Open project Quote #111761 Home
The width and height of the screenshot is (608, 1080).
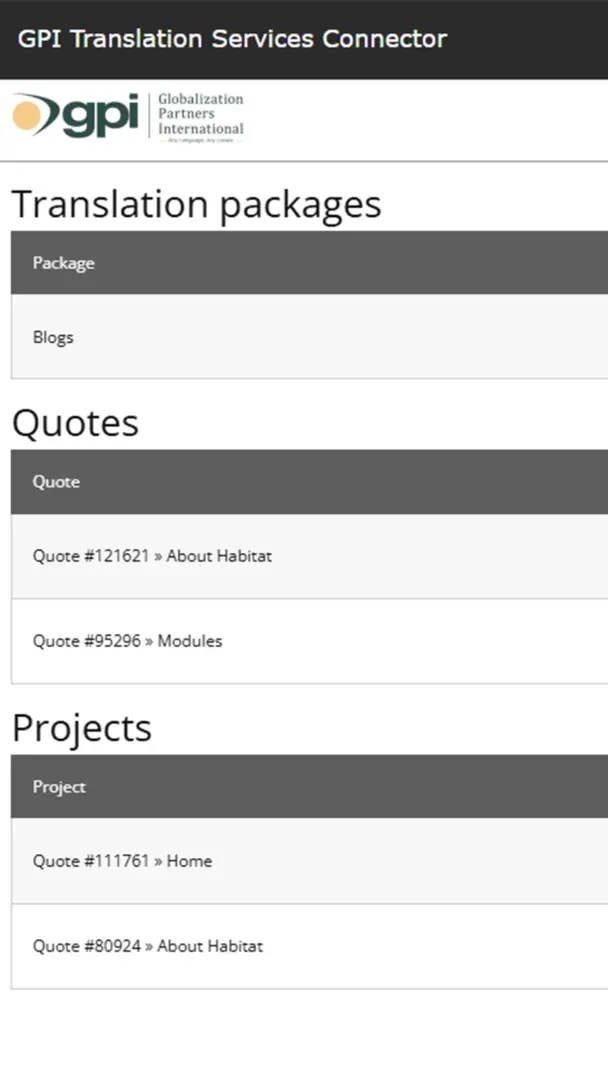(x=122, y=861)
